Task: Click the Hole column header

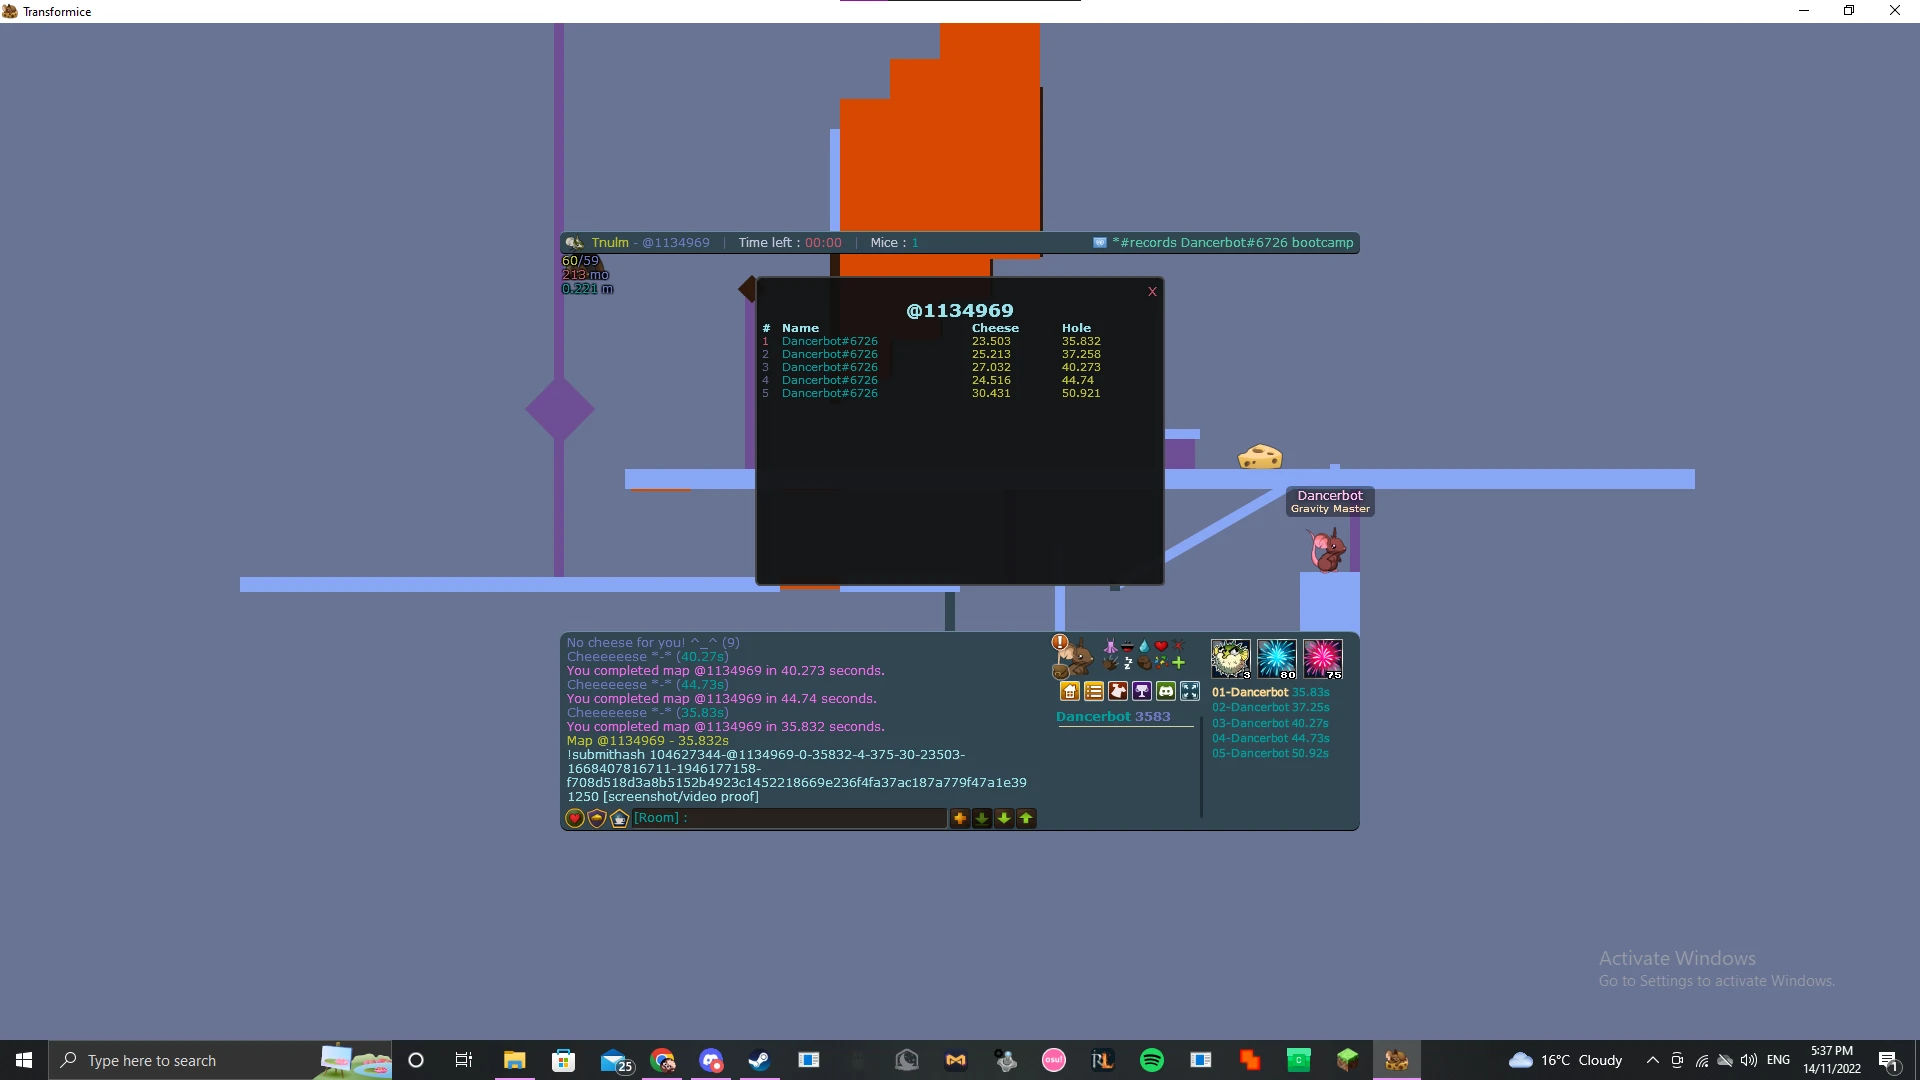Action: tap(1076, 328)
